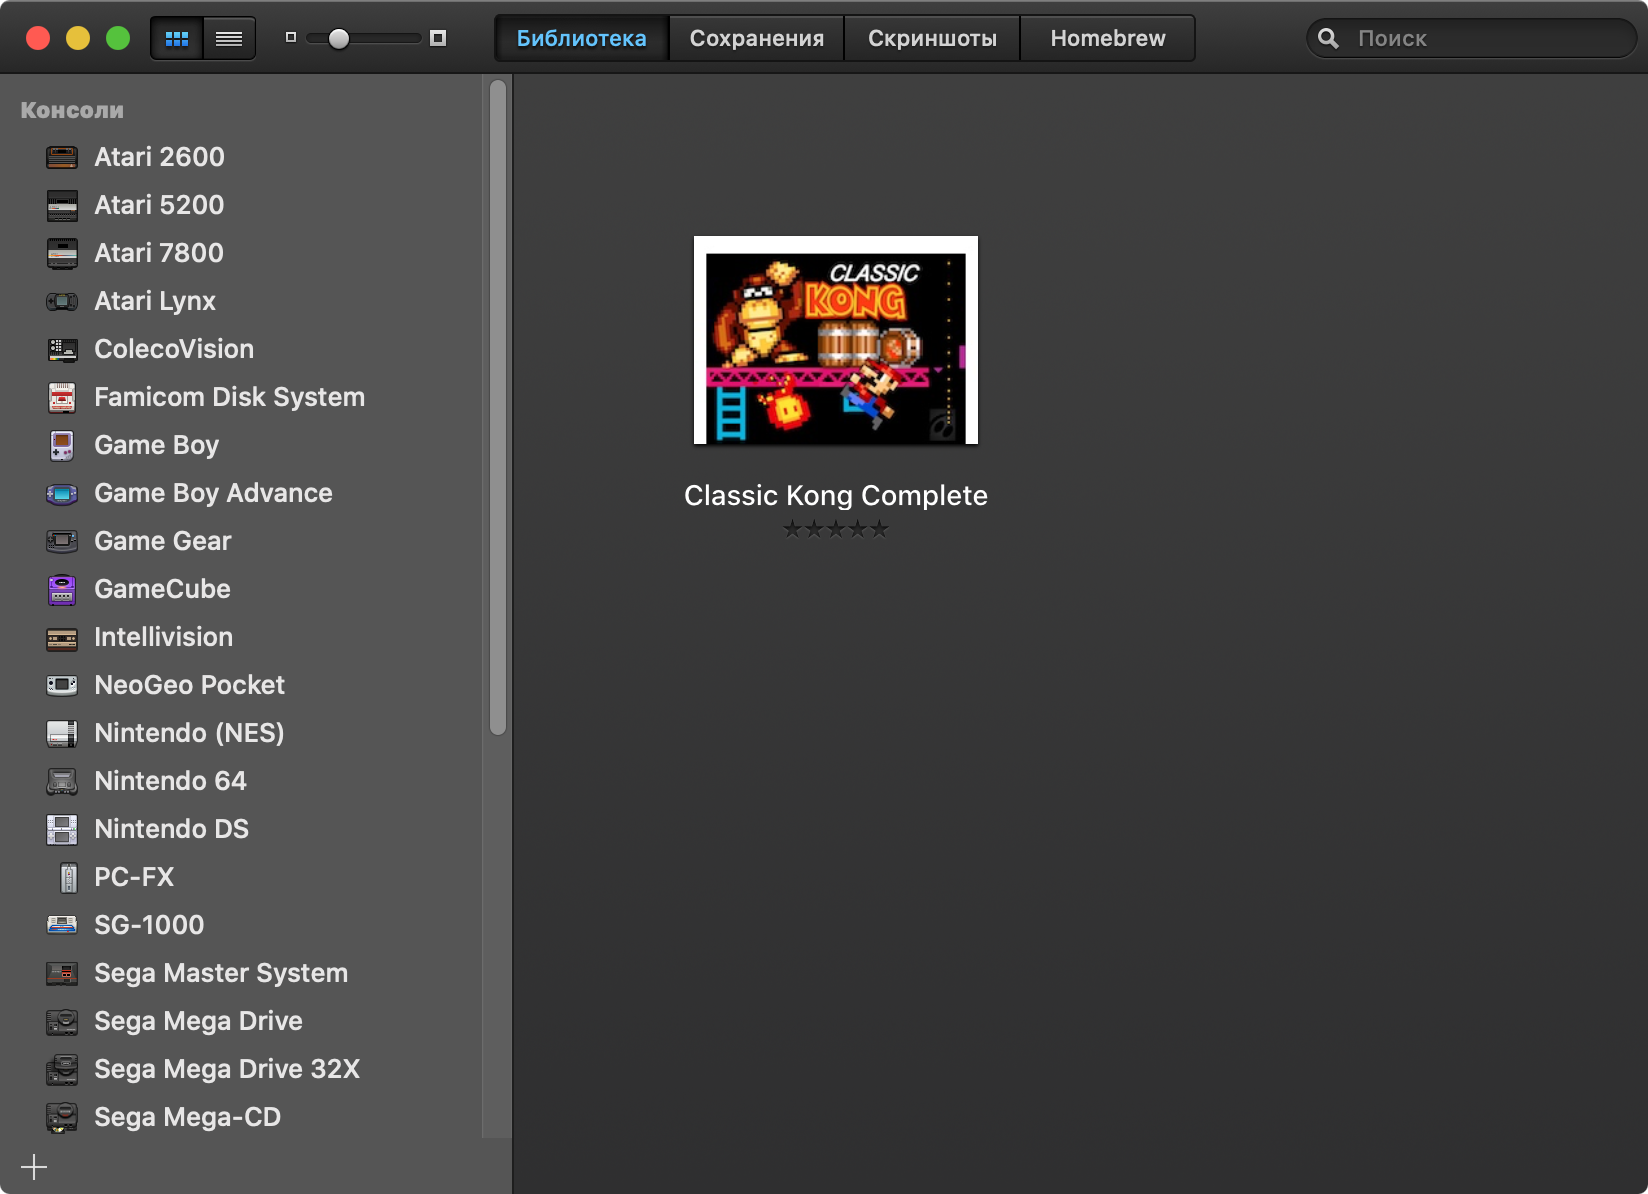
Task: Switch to the Скриншоты tab
Action: pyautogui.click(x=932, y=39)
